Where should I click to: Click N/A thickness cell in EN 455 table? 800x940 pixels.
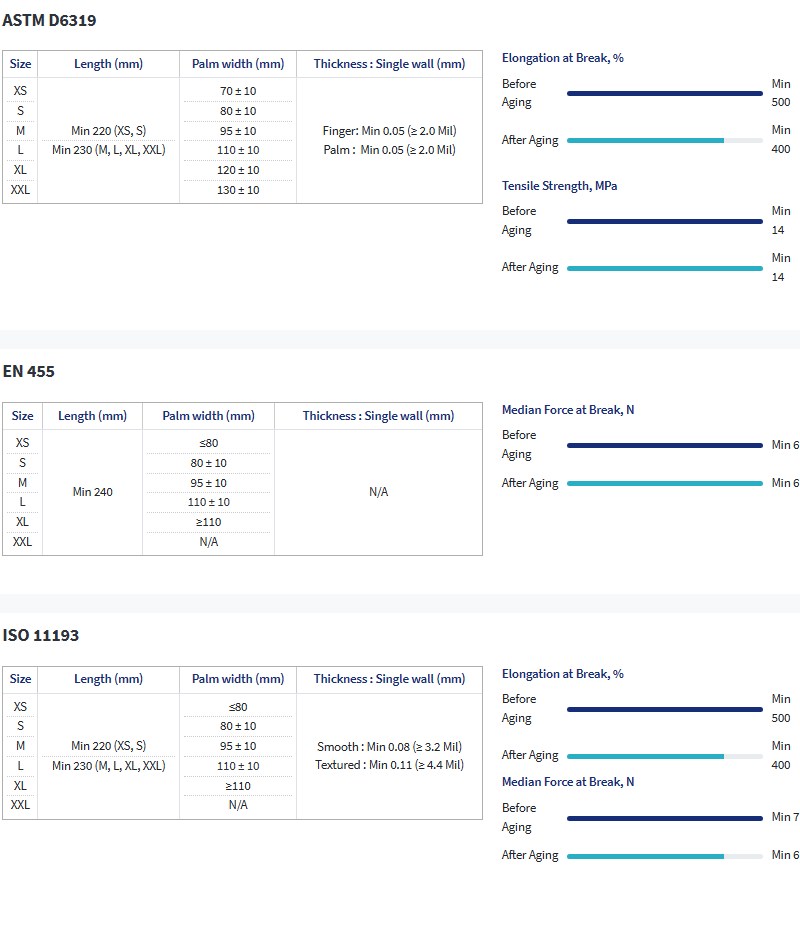point(378,492)
